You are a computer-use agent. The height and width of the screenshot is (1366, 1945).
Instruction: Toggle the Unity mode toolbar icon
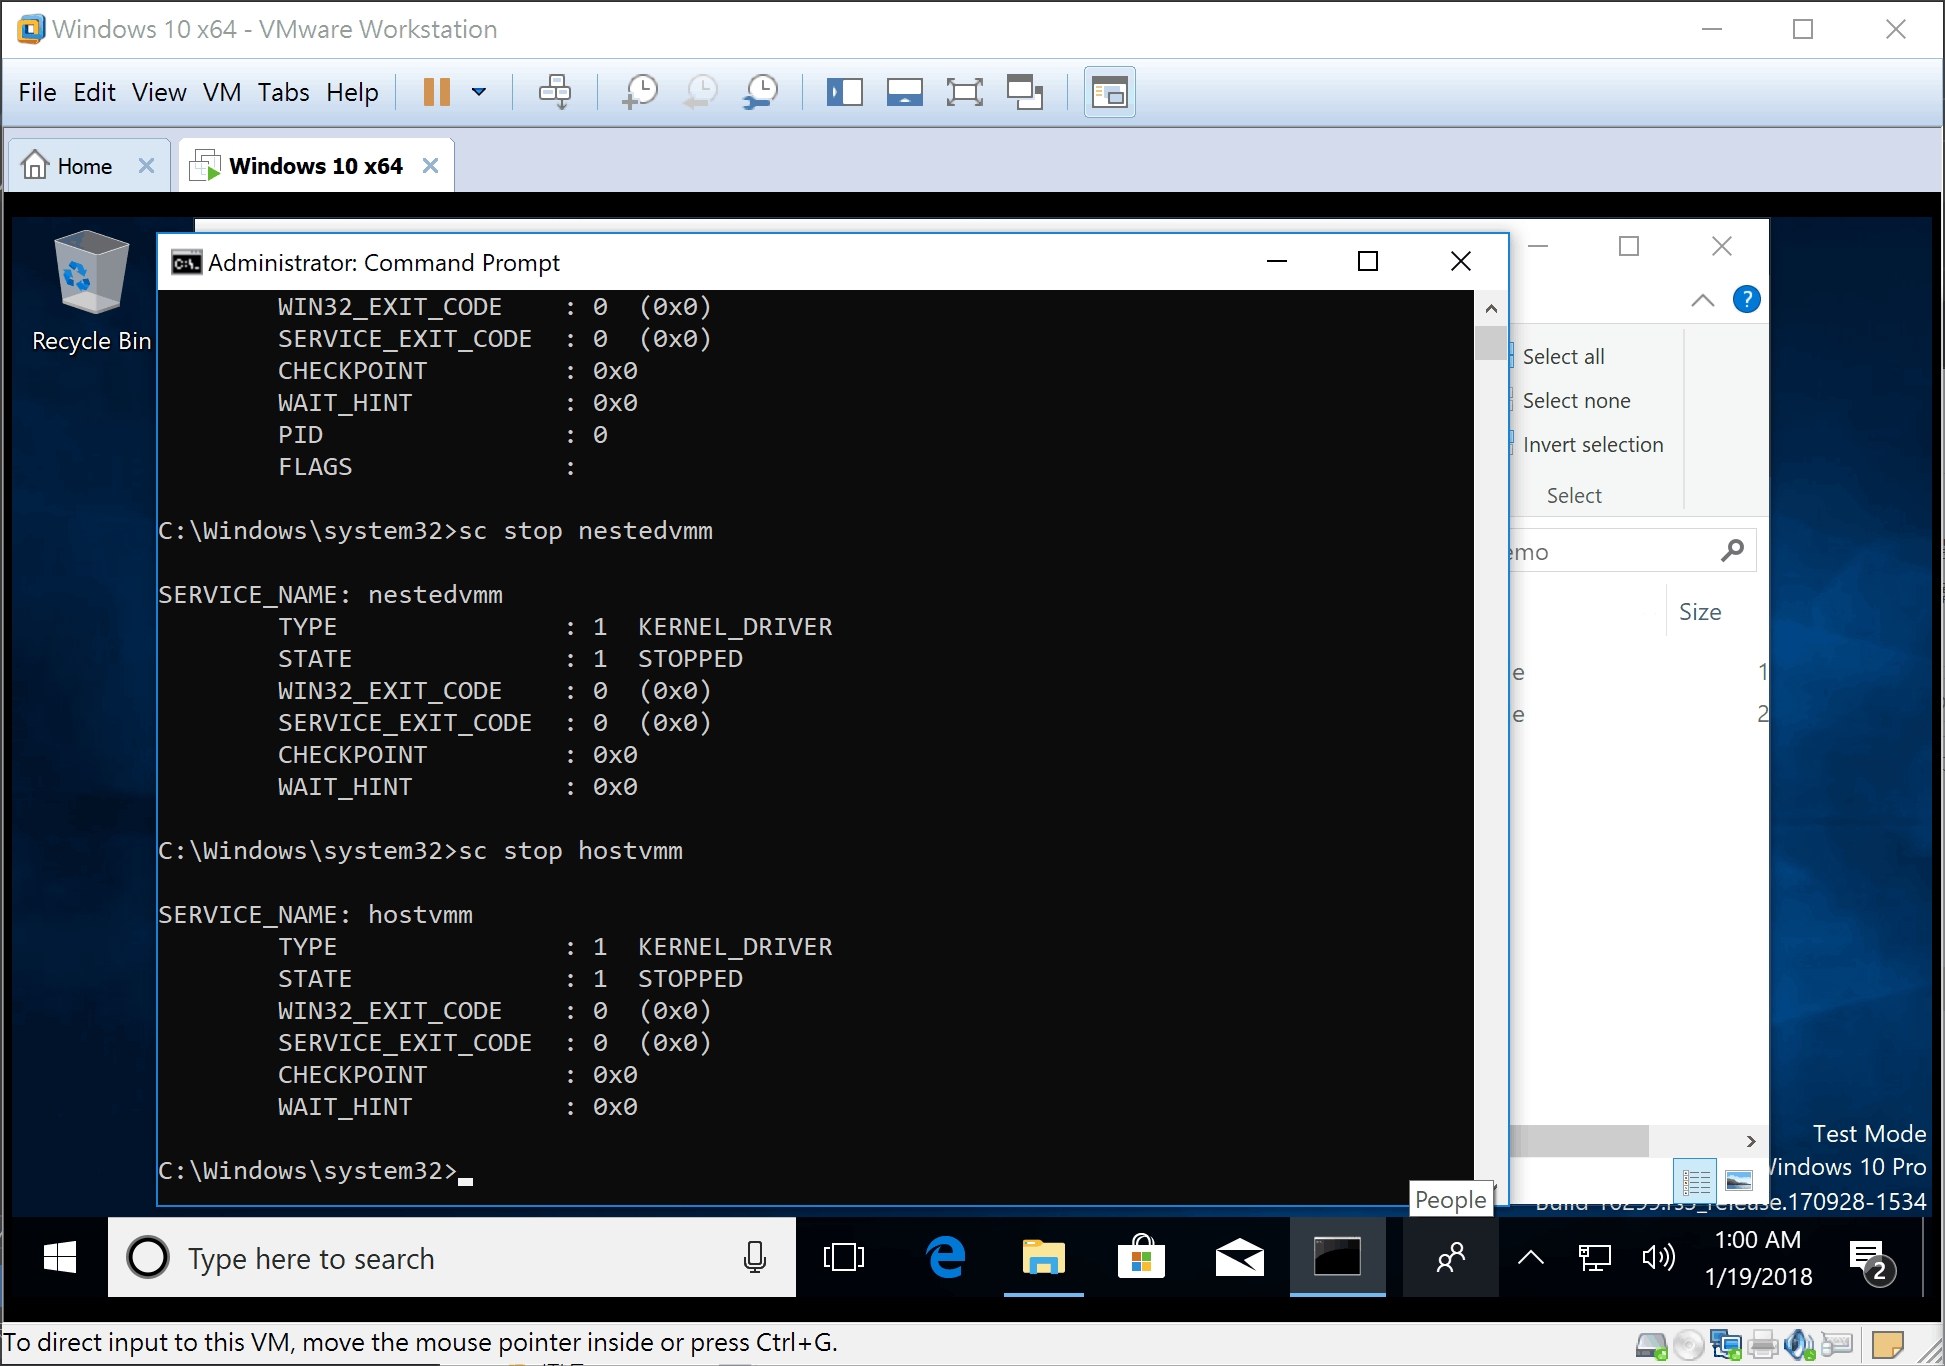pos(1024,93)
